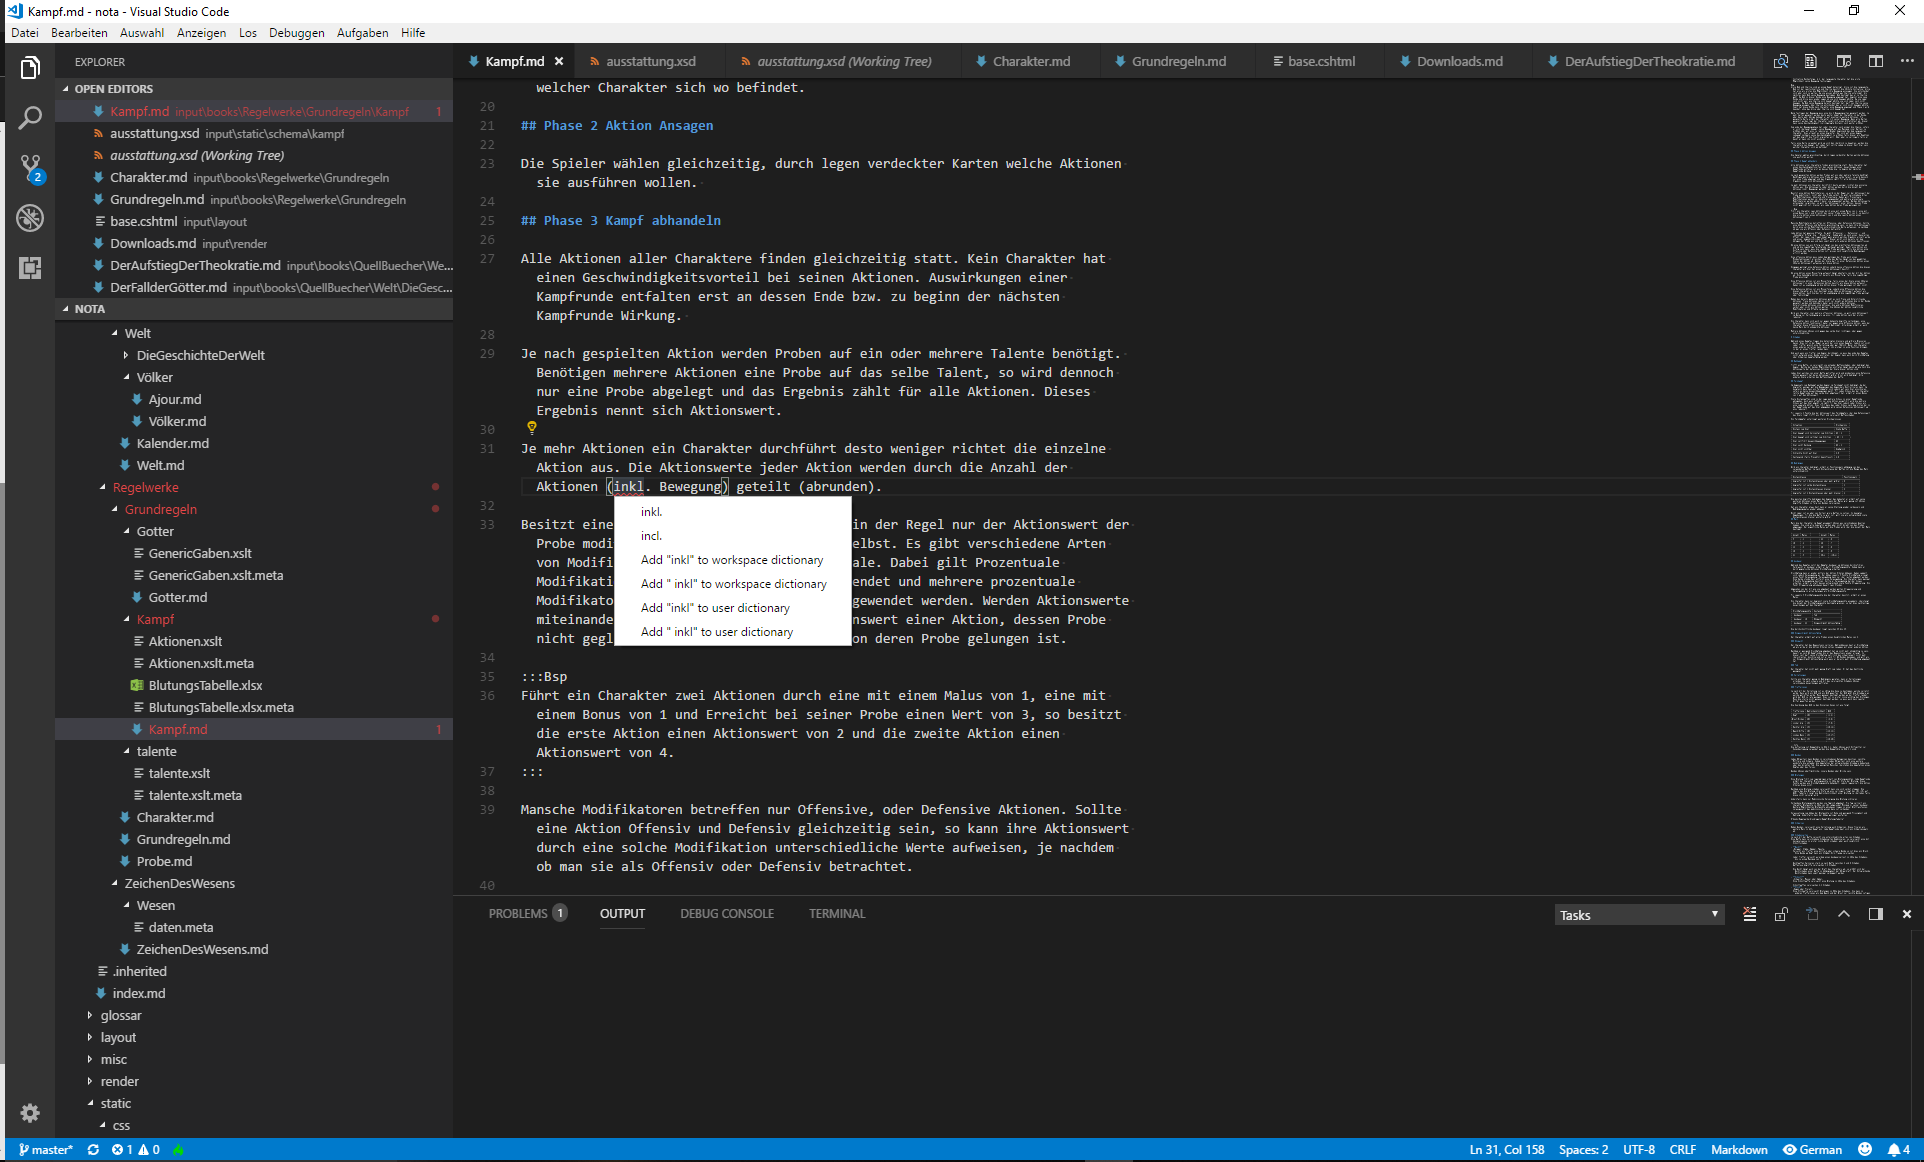This screenshot has width=1924, height=1162.
Task: Clear the output panel
Action: (x=1749, y=914)
